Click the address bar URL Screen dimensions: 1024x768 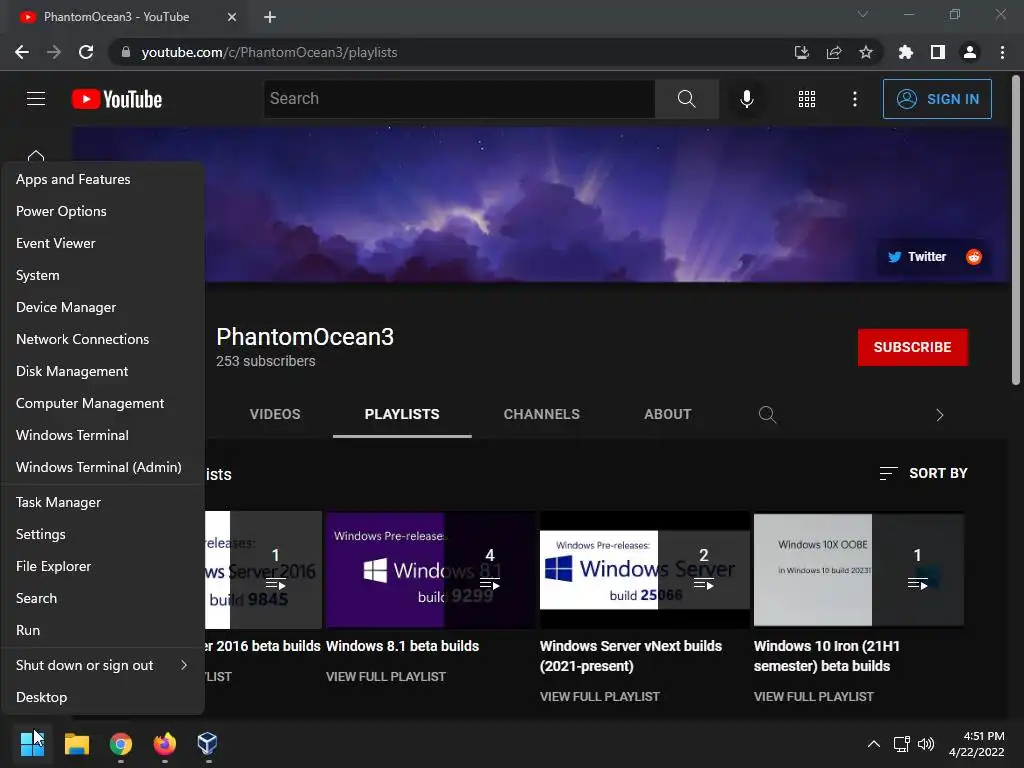click(x=269, y=52)
